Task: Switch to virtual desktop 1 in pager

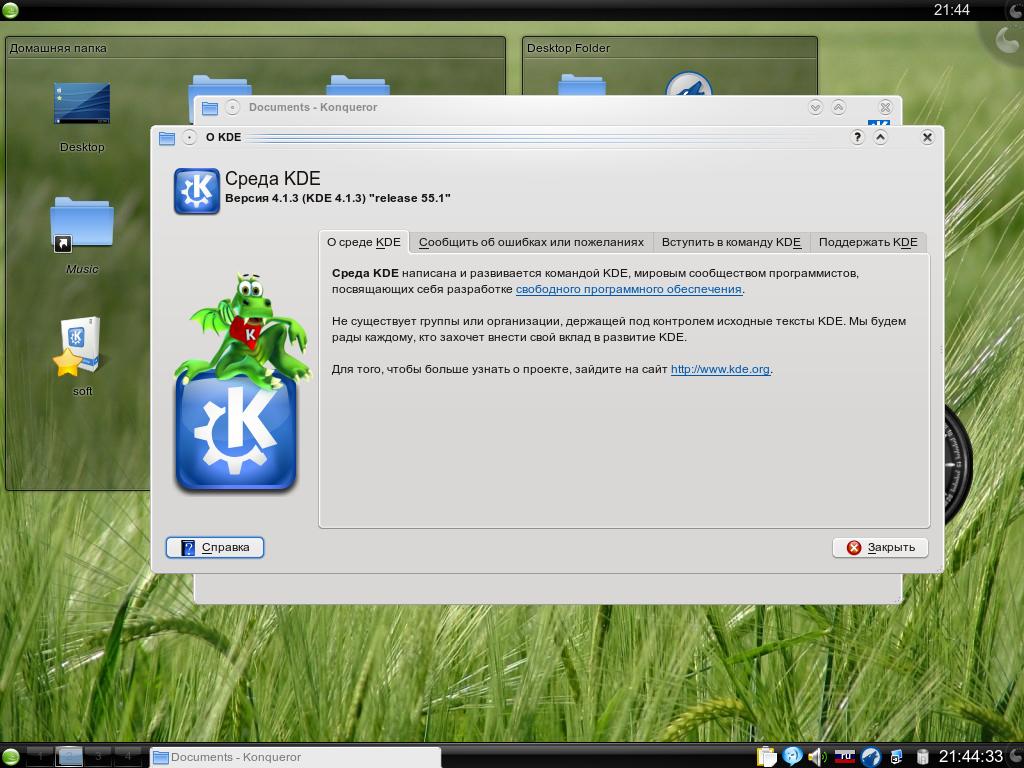Action: point(40,757)
